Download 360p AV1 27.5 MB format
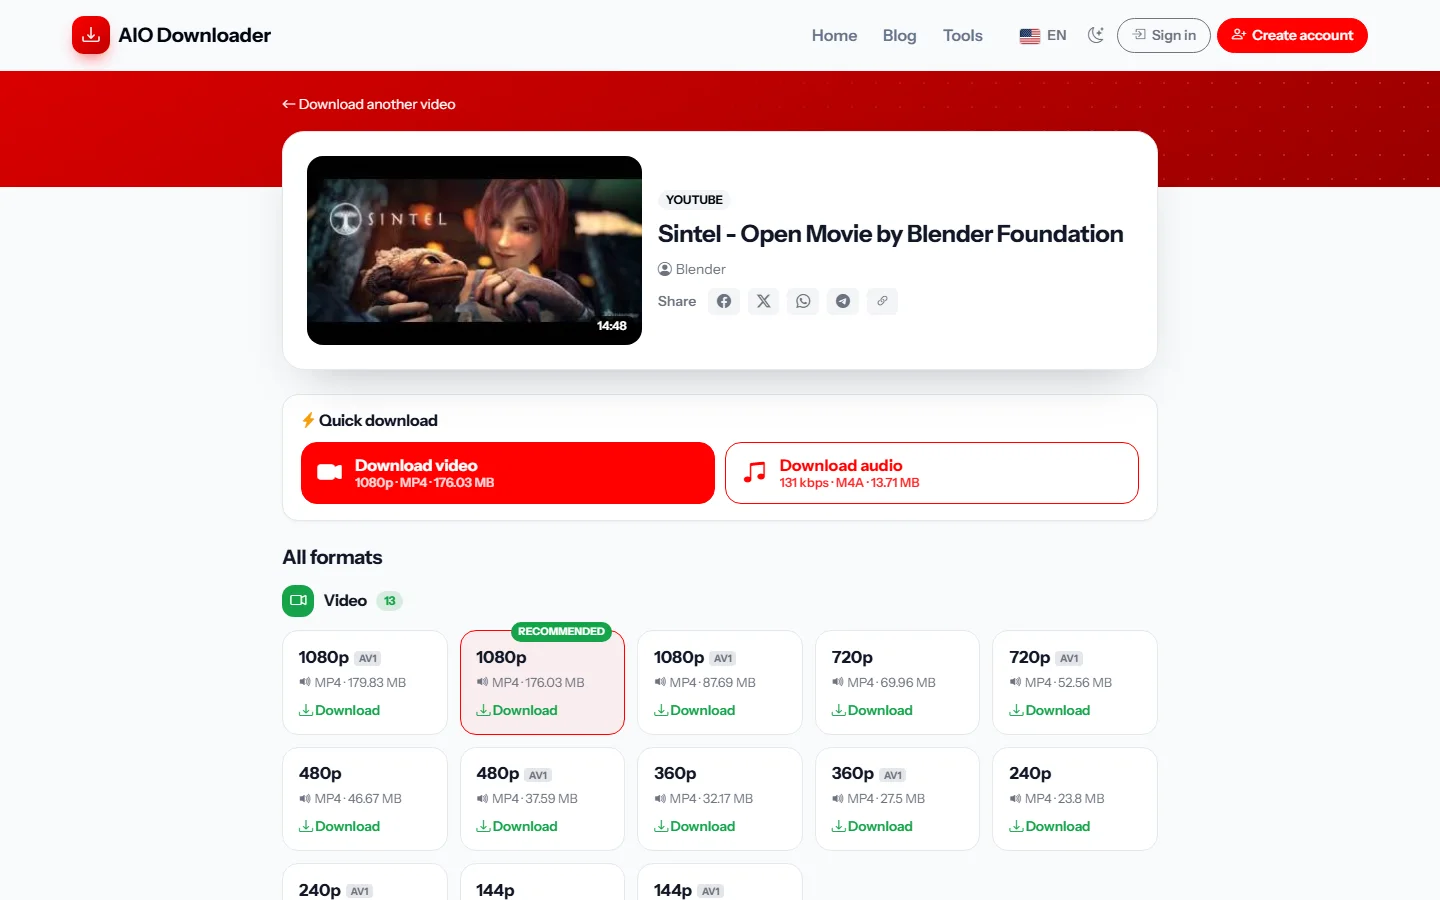The width and height of the screenshot is (1440, 900). (x=872, y=826)
